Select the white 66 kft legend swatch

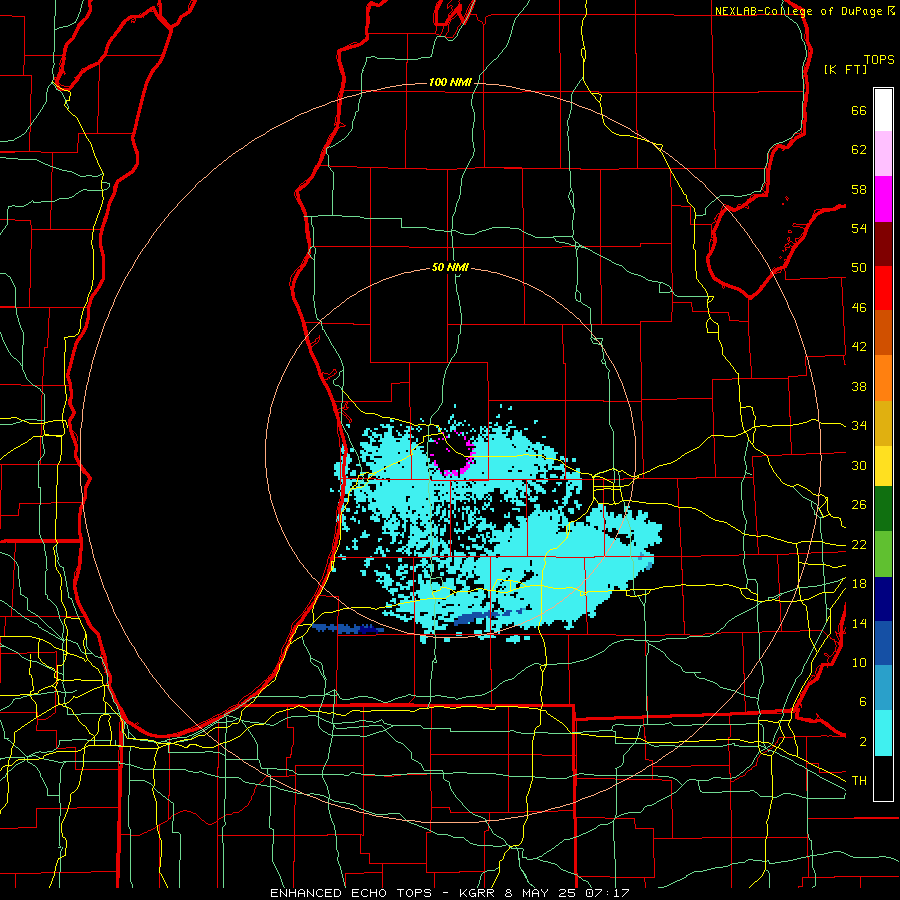(x=883, y=110)
